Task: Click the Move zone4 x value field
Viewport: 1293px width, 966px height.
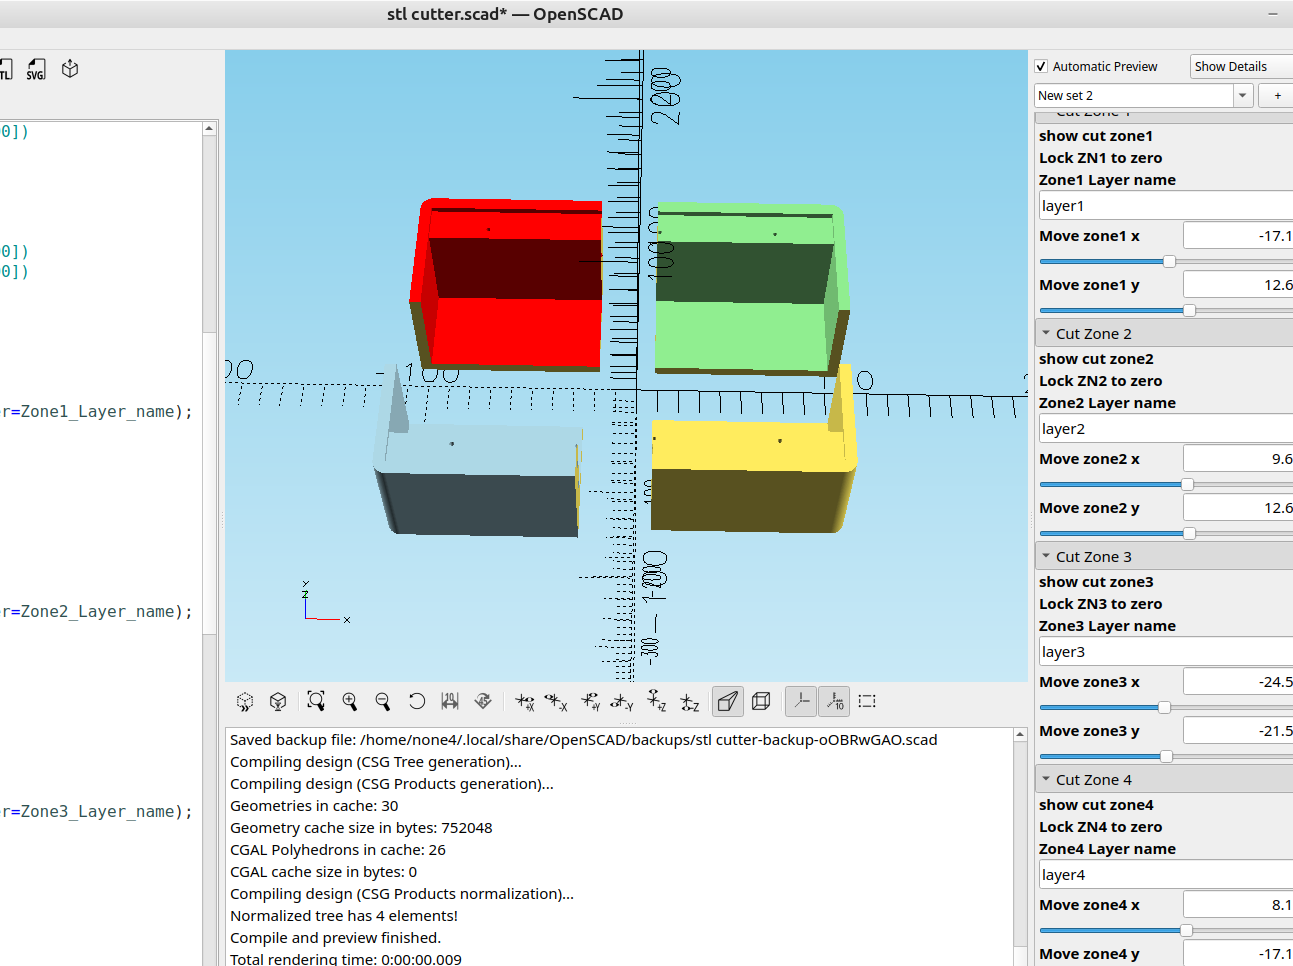Action: coord(1238,905)
